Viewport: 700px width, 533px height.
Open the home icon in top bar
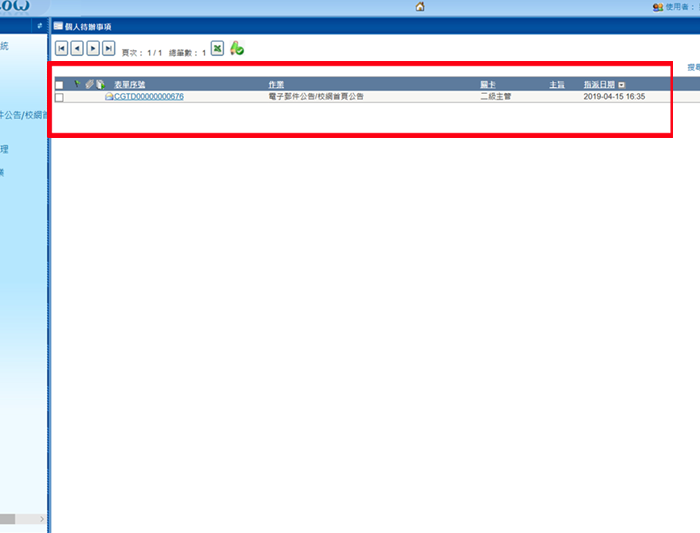click(x=420, y=7)
